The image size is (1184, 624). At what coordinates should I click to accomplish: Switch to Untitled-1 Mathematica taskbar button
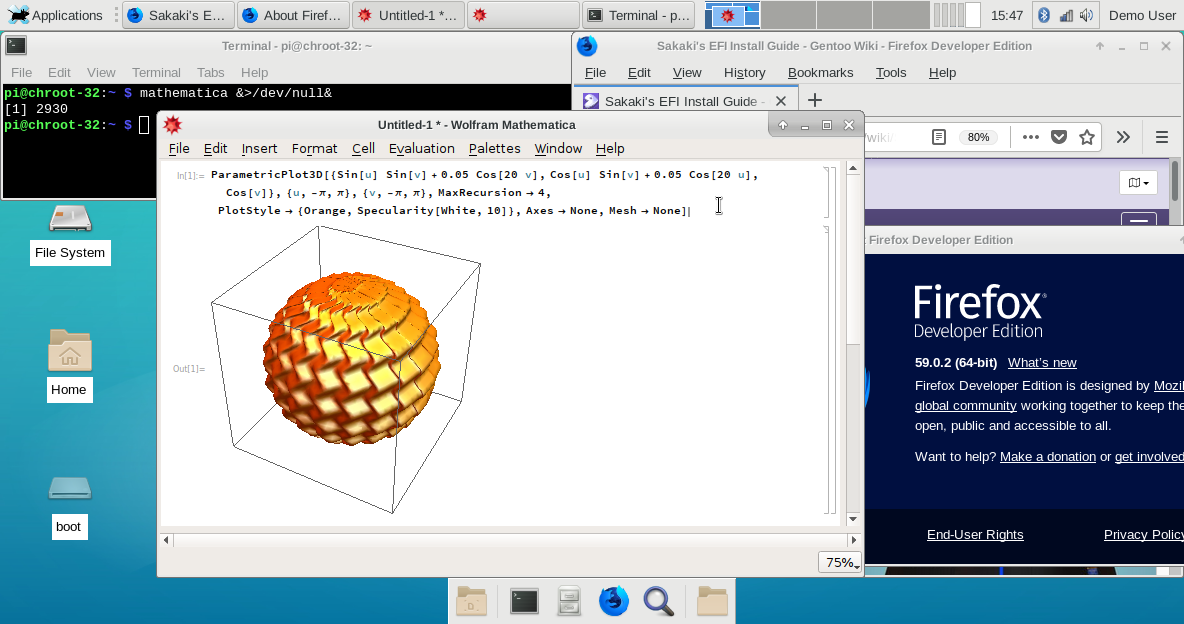click(409, 15)
